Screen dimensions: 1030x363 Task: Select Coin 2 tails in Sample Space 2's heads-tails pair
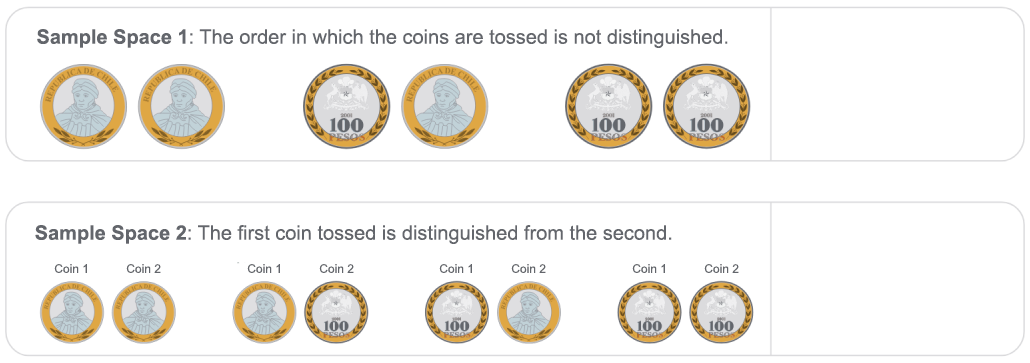pos(337,312)
